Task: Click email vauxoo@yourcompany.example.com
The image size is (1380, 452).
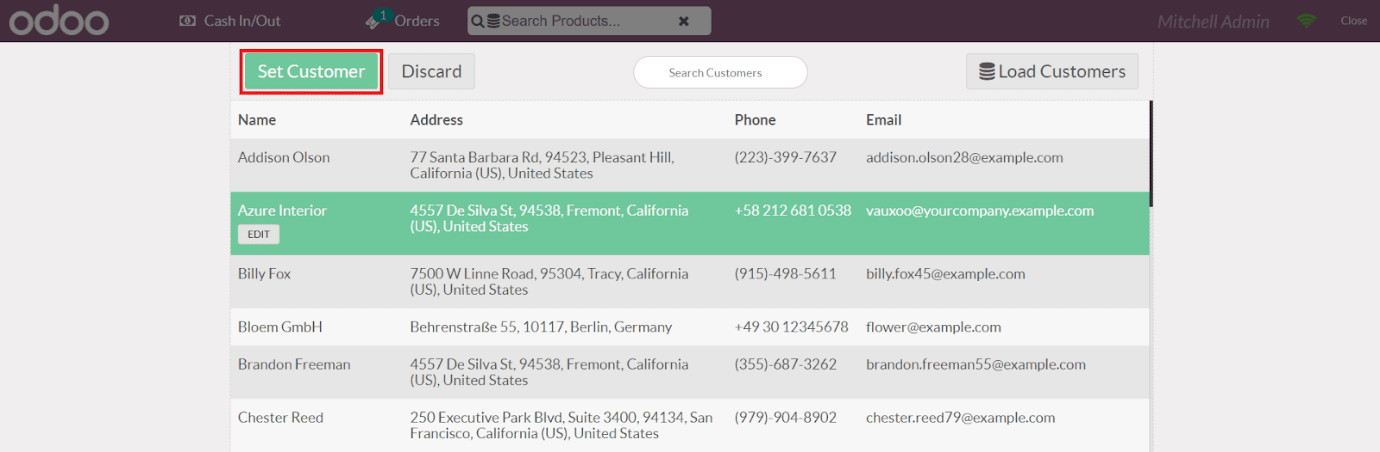Action: [980, 210]
